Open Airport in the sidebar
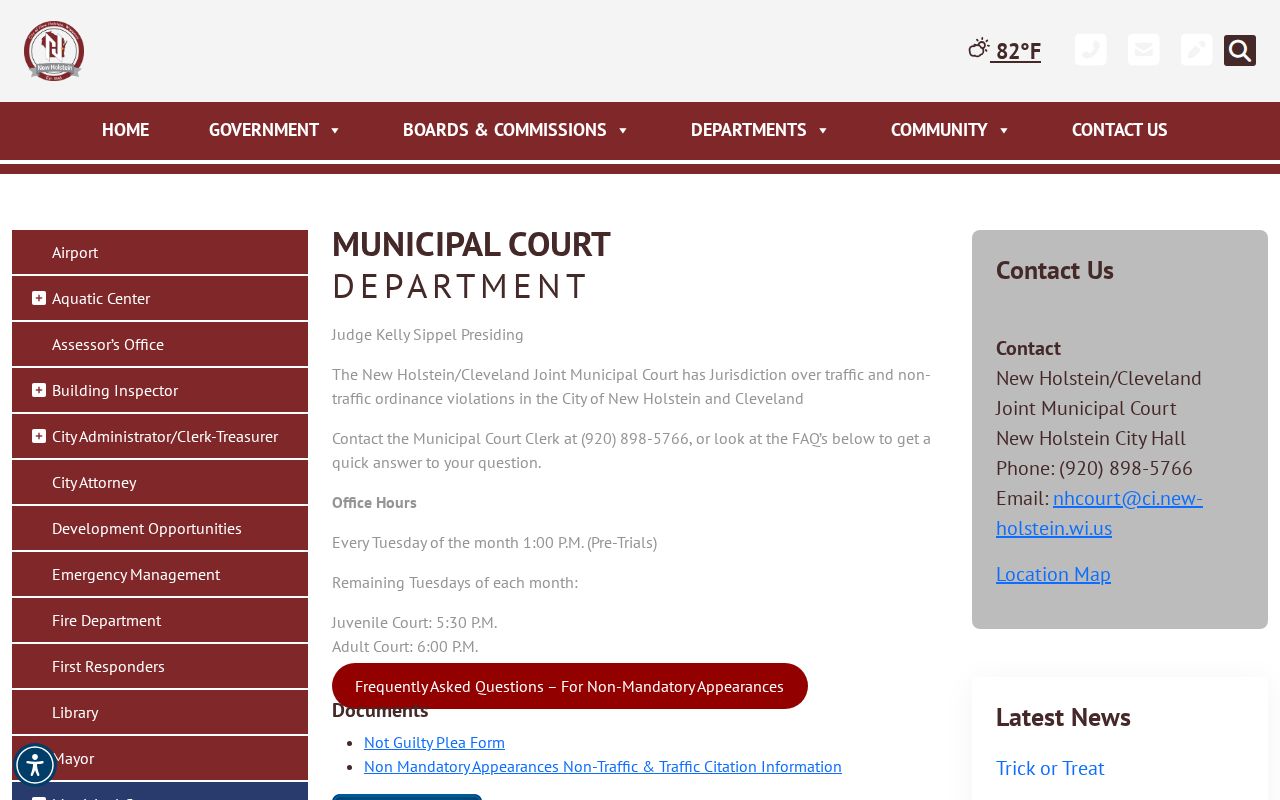This screenshot has width=1280, height=800. (160, 252)
